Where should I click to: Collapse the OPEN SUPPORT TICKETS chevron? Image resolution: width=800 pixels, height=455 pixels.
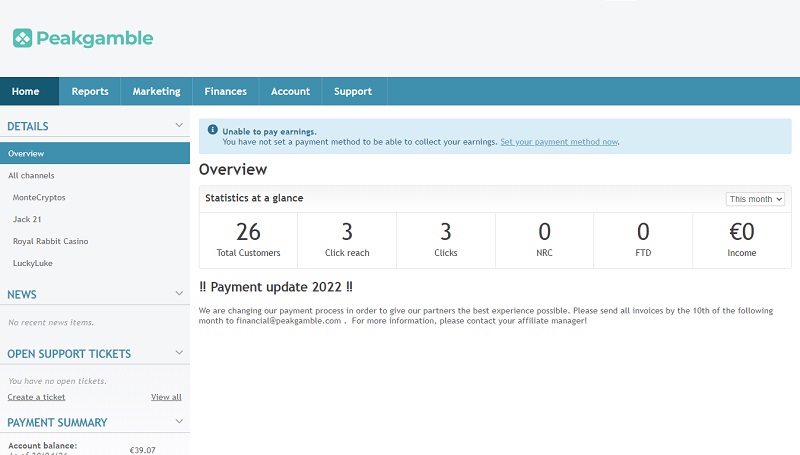[x=179, y=352]
